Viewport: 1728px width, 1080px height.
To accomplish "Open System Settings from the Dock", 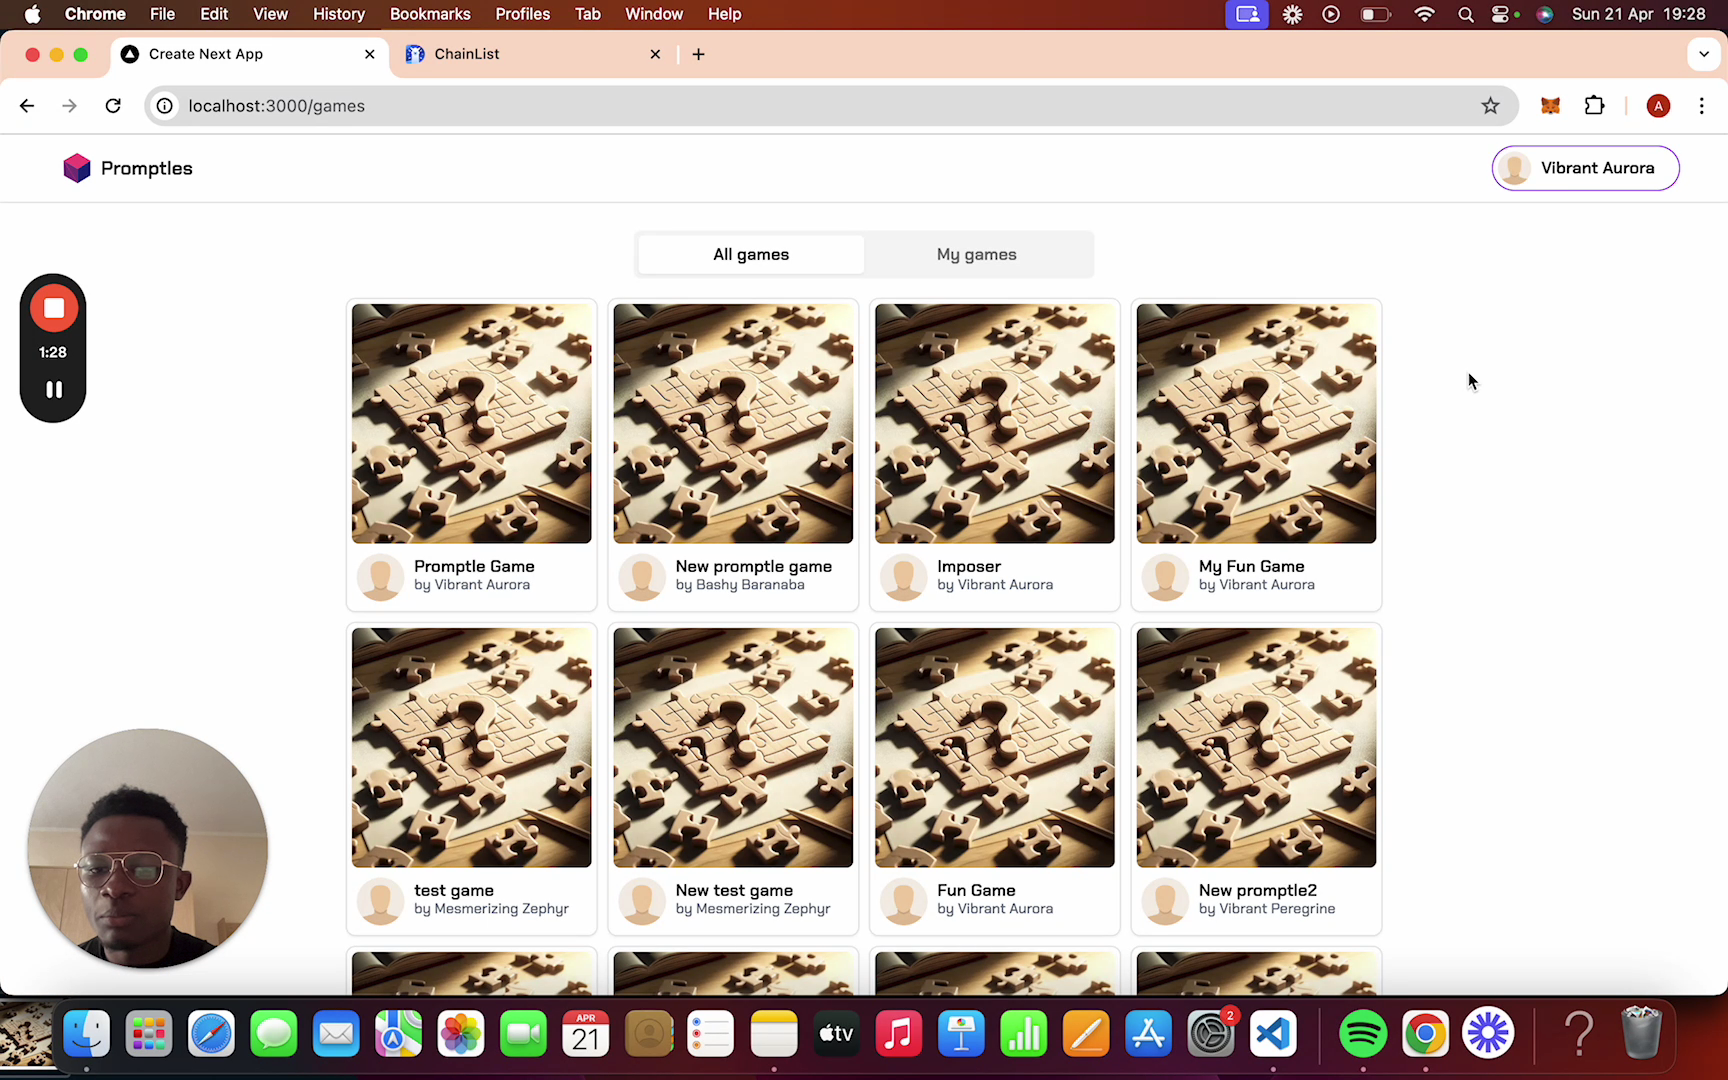I will coord(1211,1033).
